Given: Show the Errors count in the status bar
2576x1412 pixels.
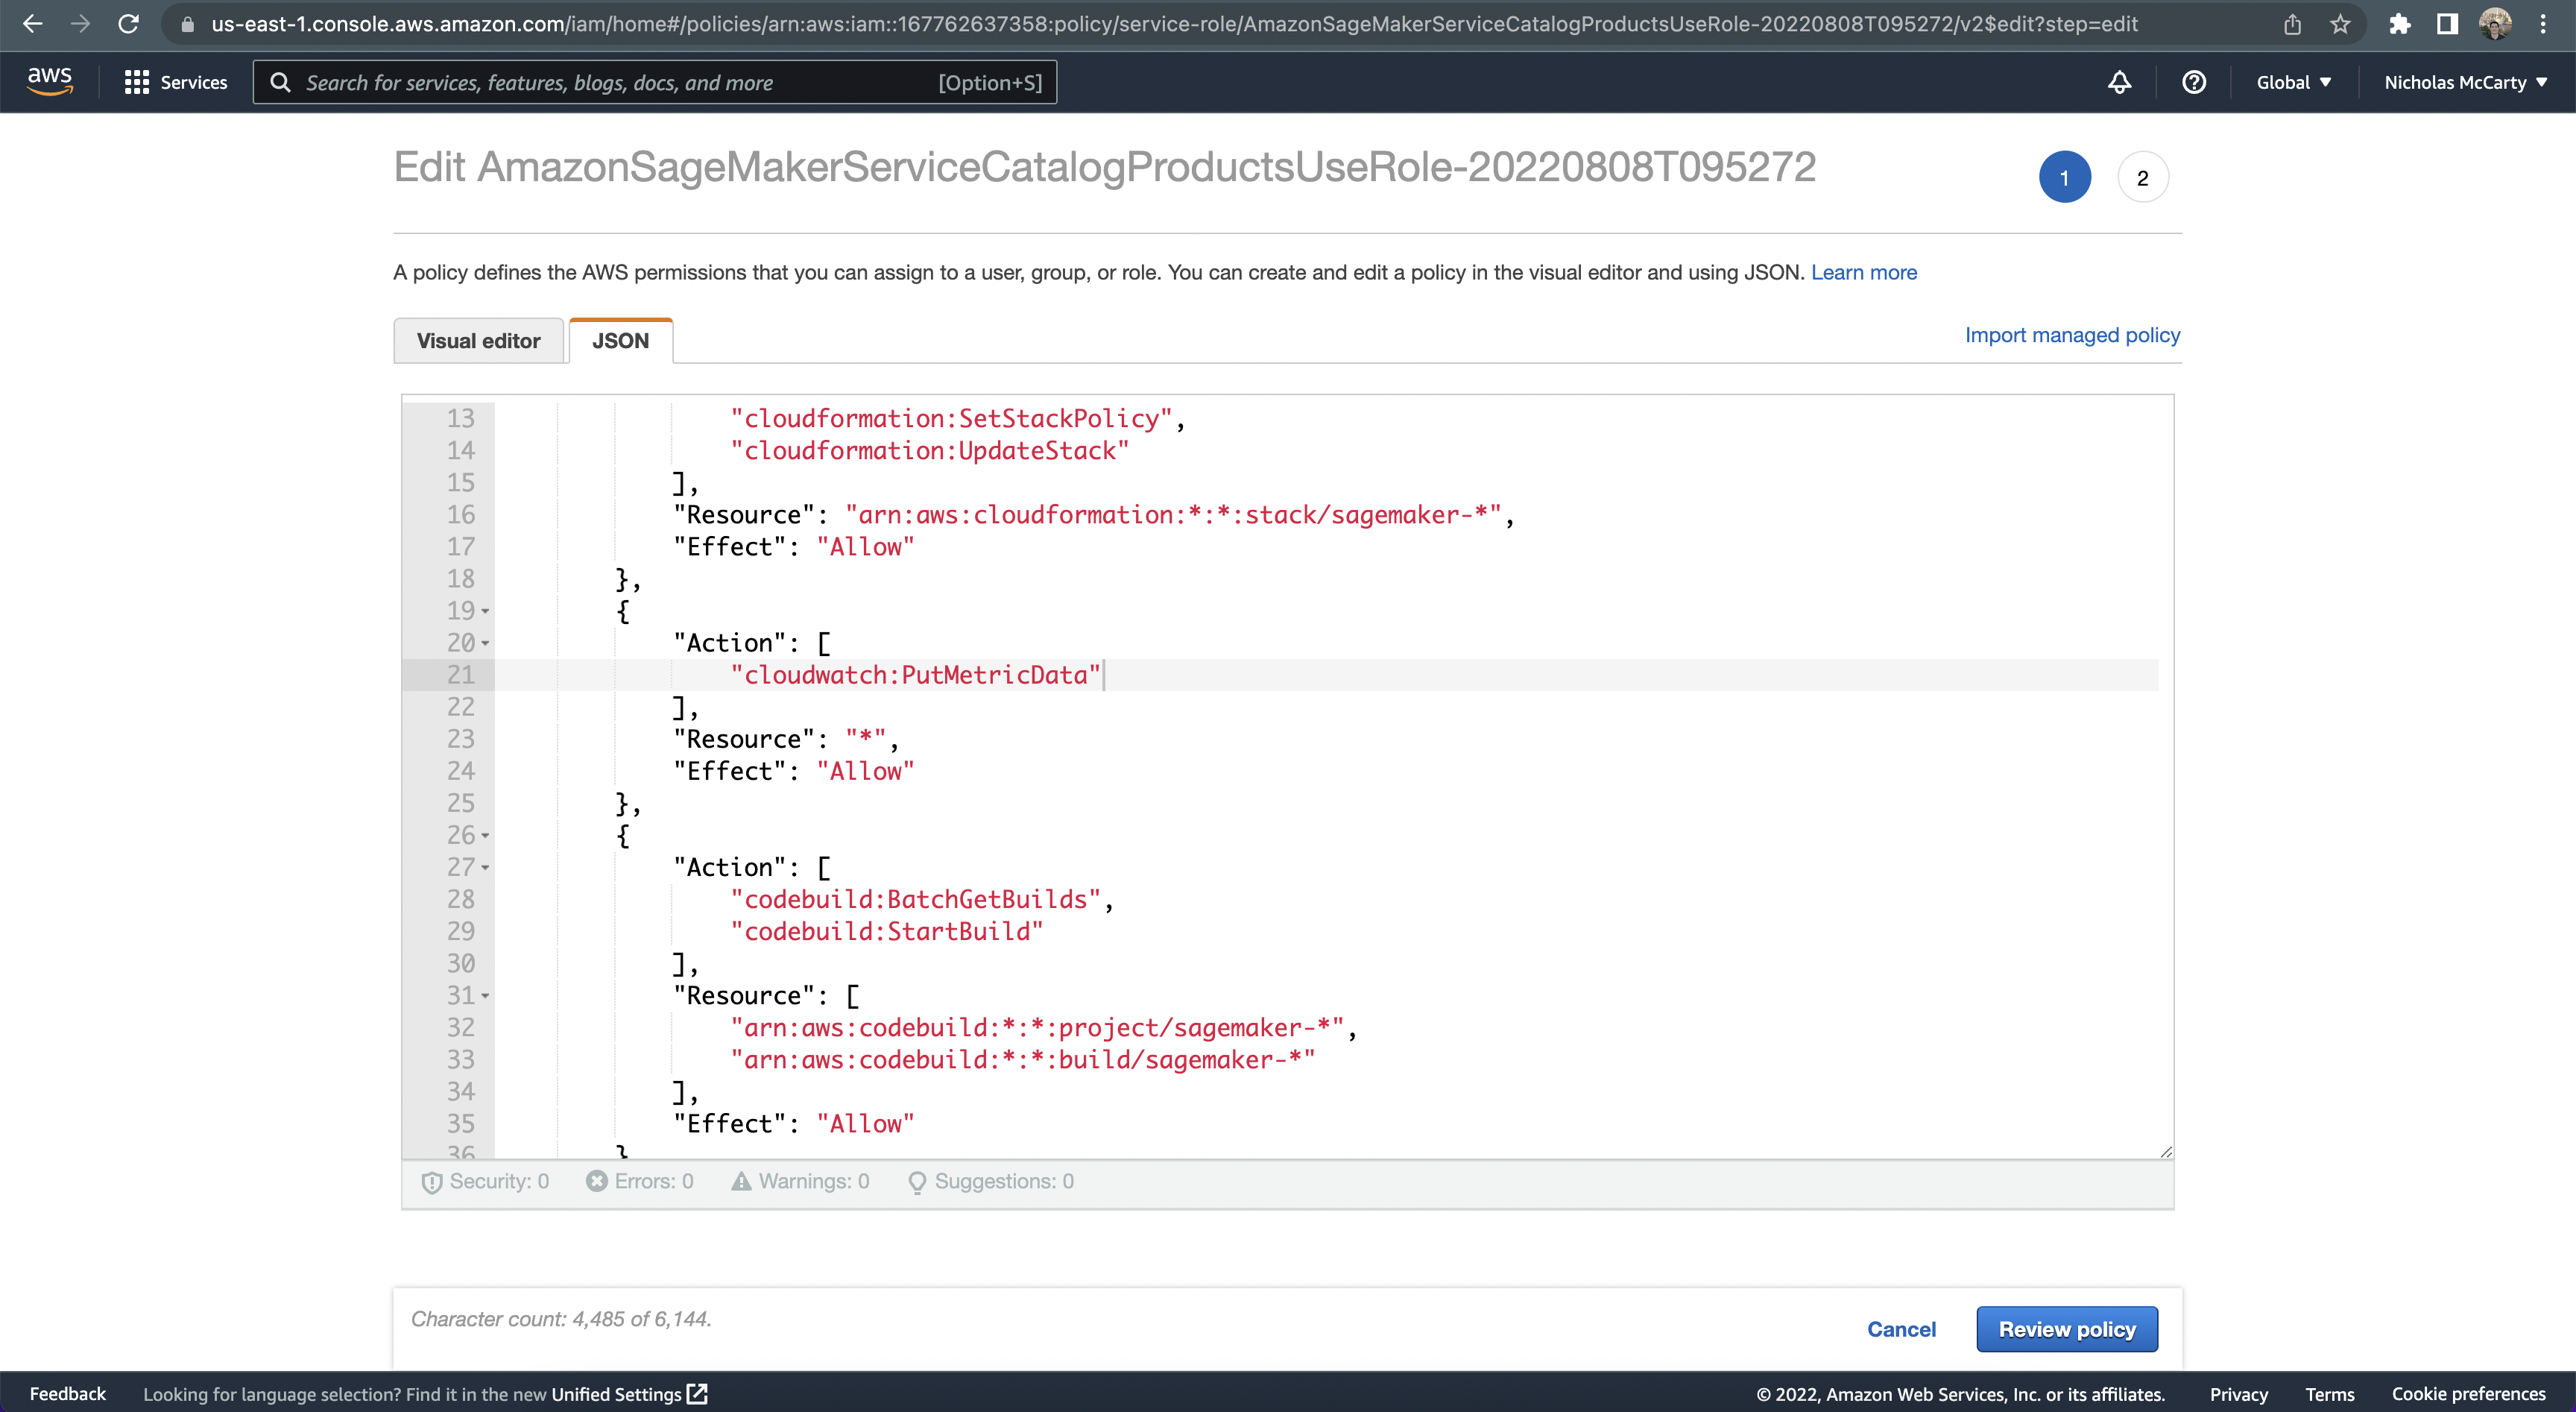Looking at the screenshot, I should coord(640,1181).
